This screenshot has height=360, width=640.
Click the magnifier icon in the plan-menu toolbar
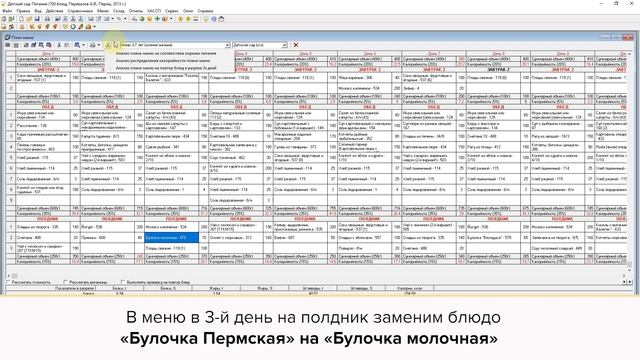[77, 45]
